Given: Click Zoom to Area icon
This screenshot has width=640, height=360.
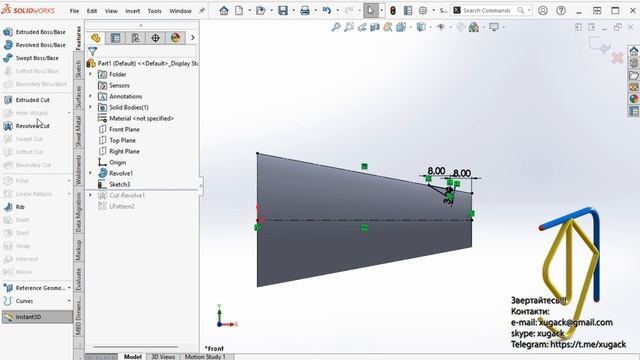Looking at the screenshot, I should [349, 27].
